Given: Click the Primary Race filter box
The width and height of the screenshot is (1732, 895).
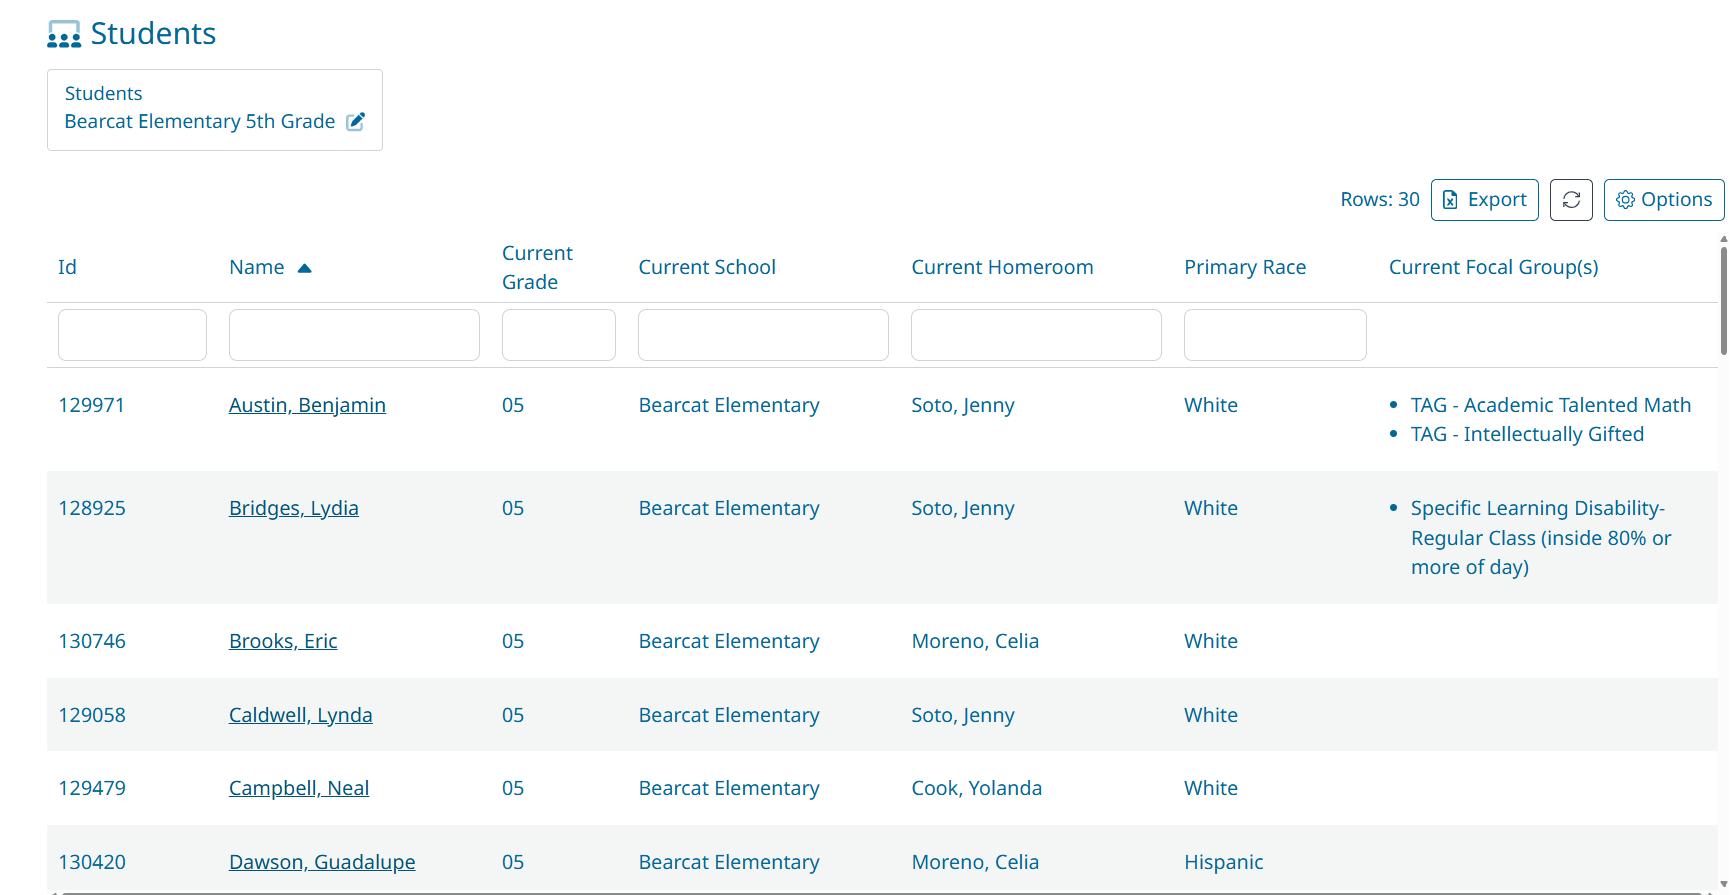Looking at the screenshot, I should (x=1274, y=335).
